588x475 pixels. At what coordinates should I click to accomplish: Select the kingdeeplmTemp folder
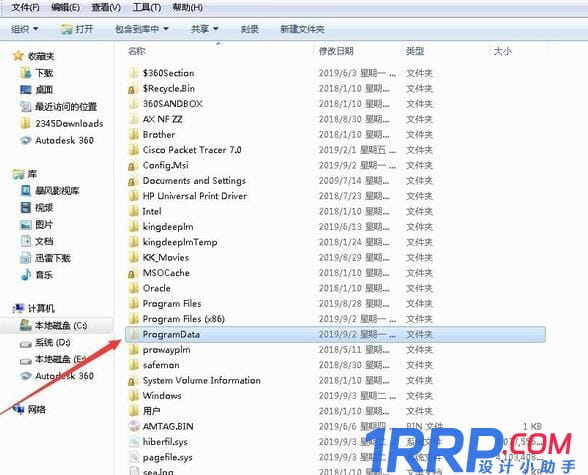pos(180,242)
